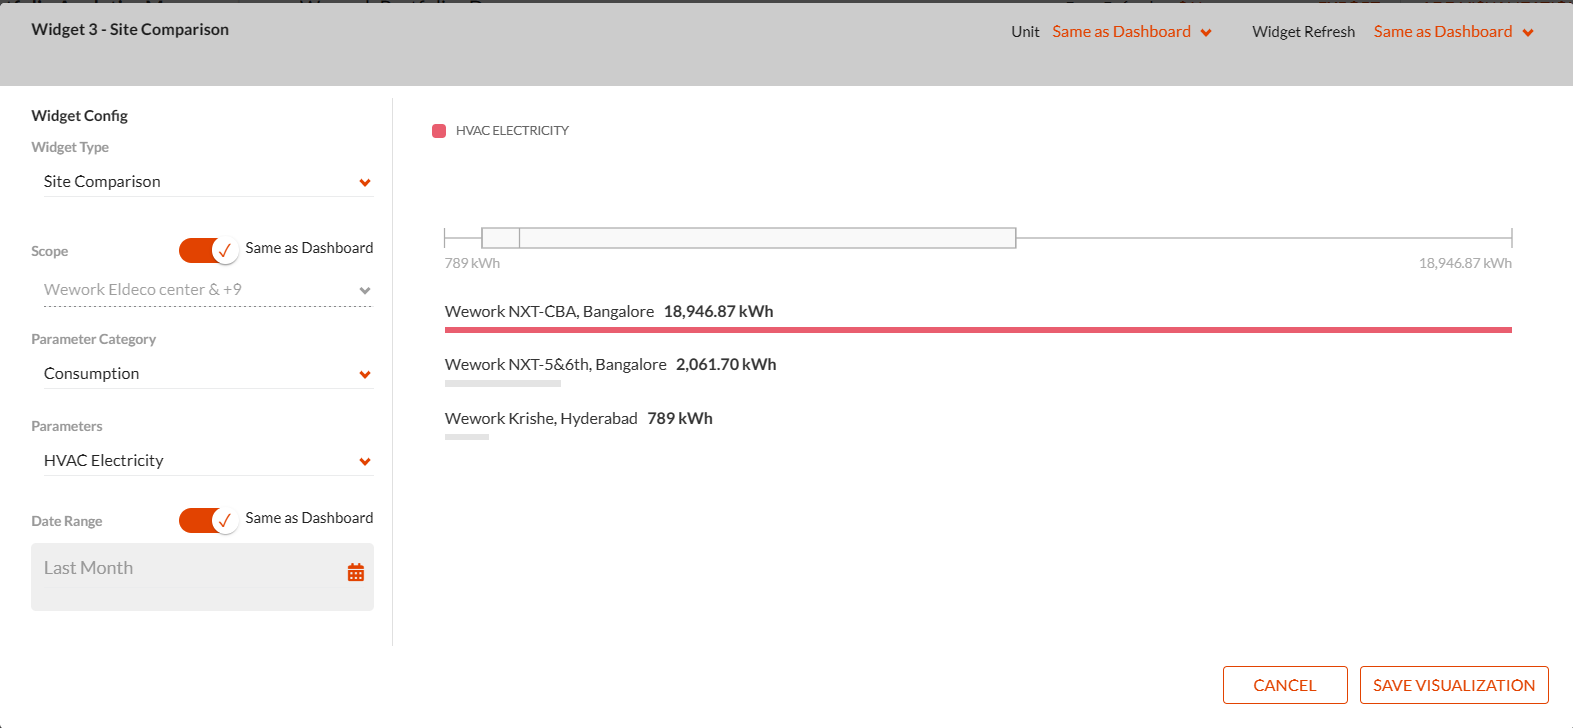
Task: Click the 18,946.87 kWh value beside NXT-CBA
Action: pyautogui.click(x=719, y=312)
